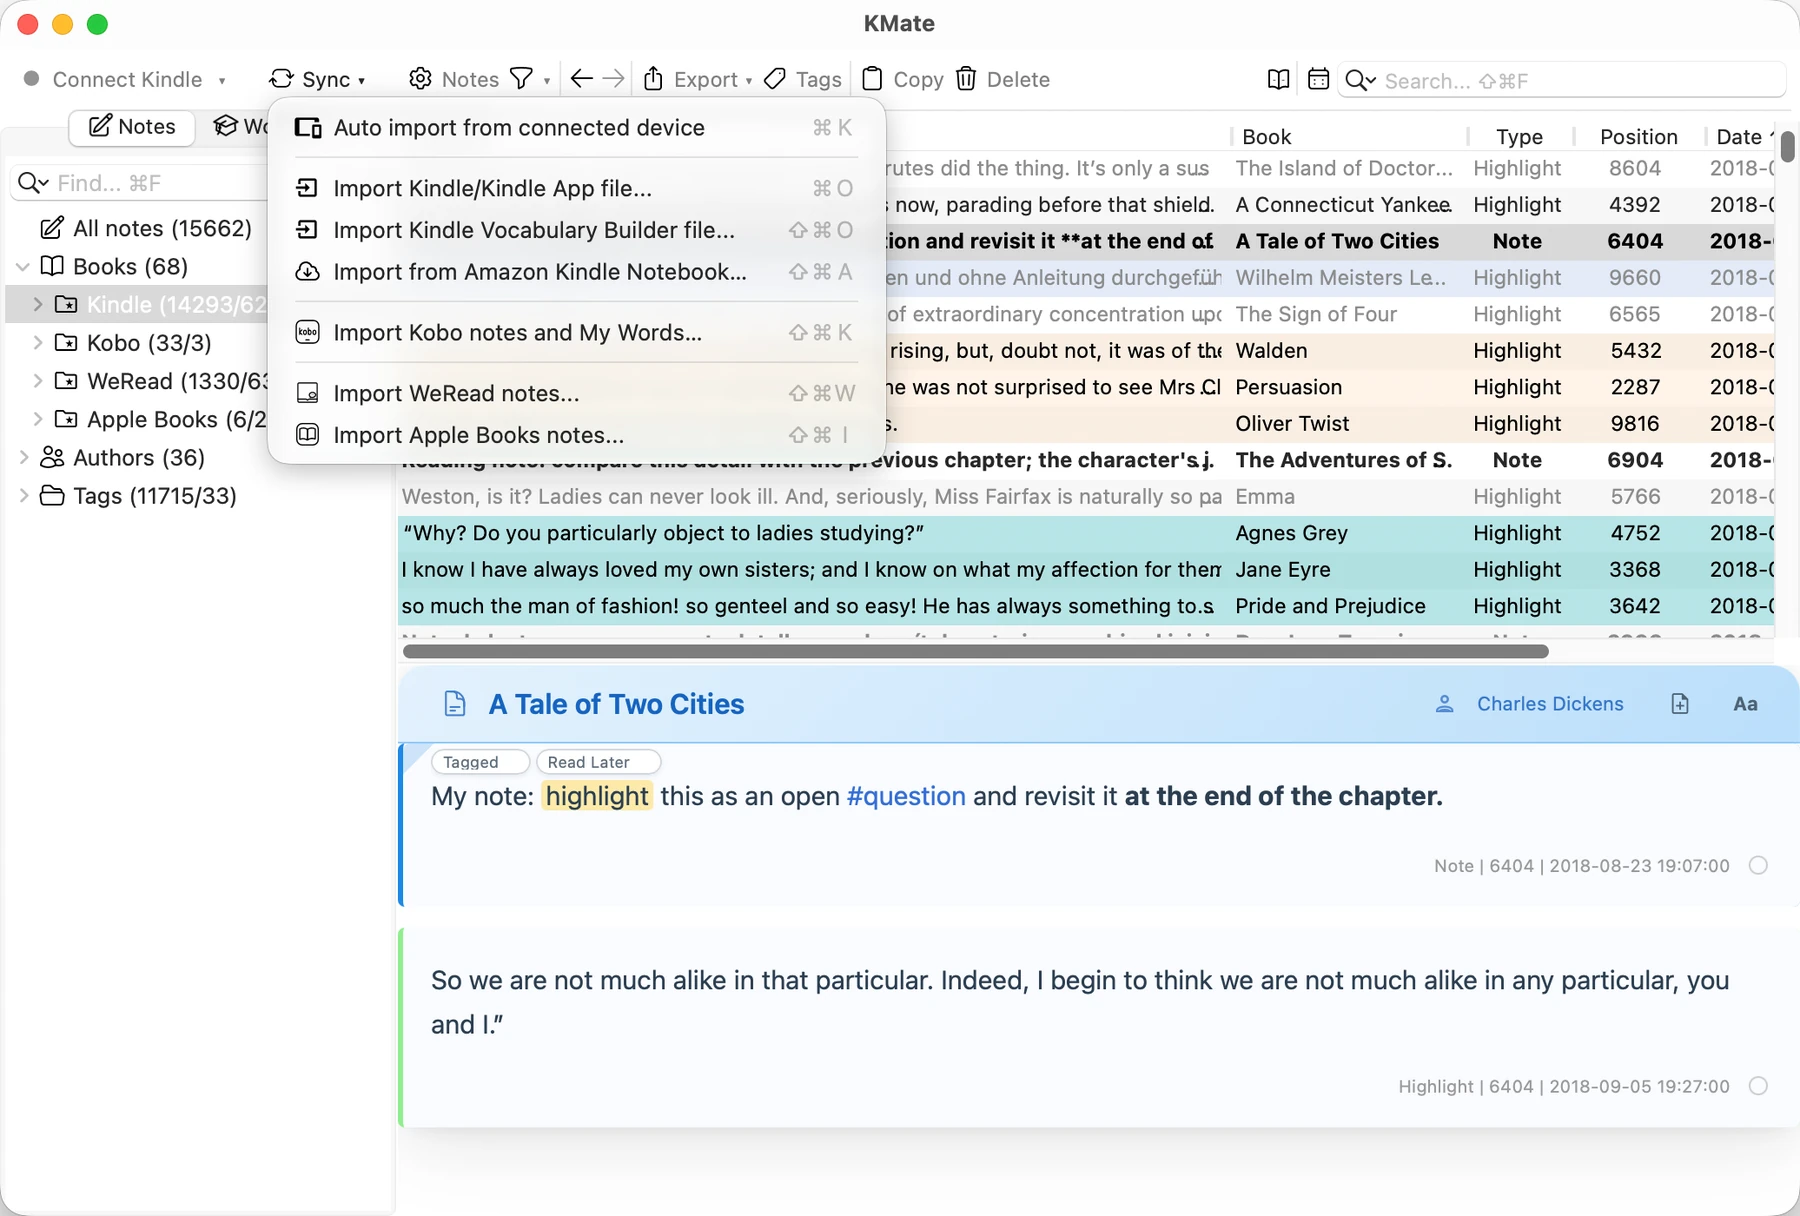Select the Pride and Prejudice row

click(x=1085, y=606)
